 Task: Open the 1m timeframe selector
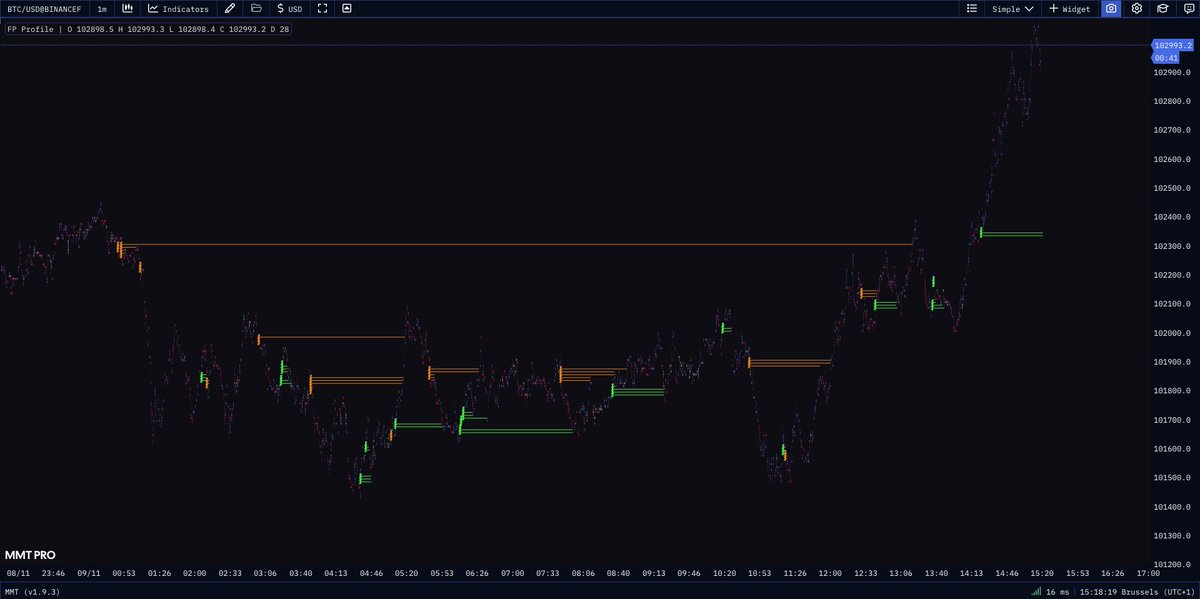[x=100, y=8]
